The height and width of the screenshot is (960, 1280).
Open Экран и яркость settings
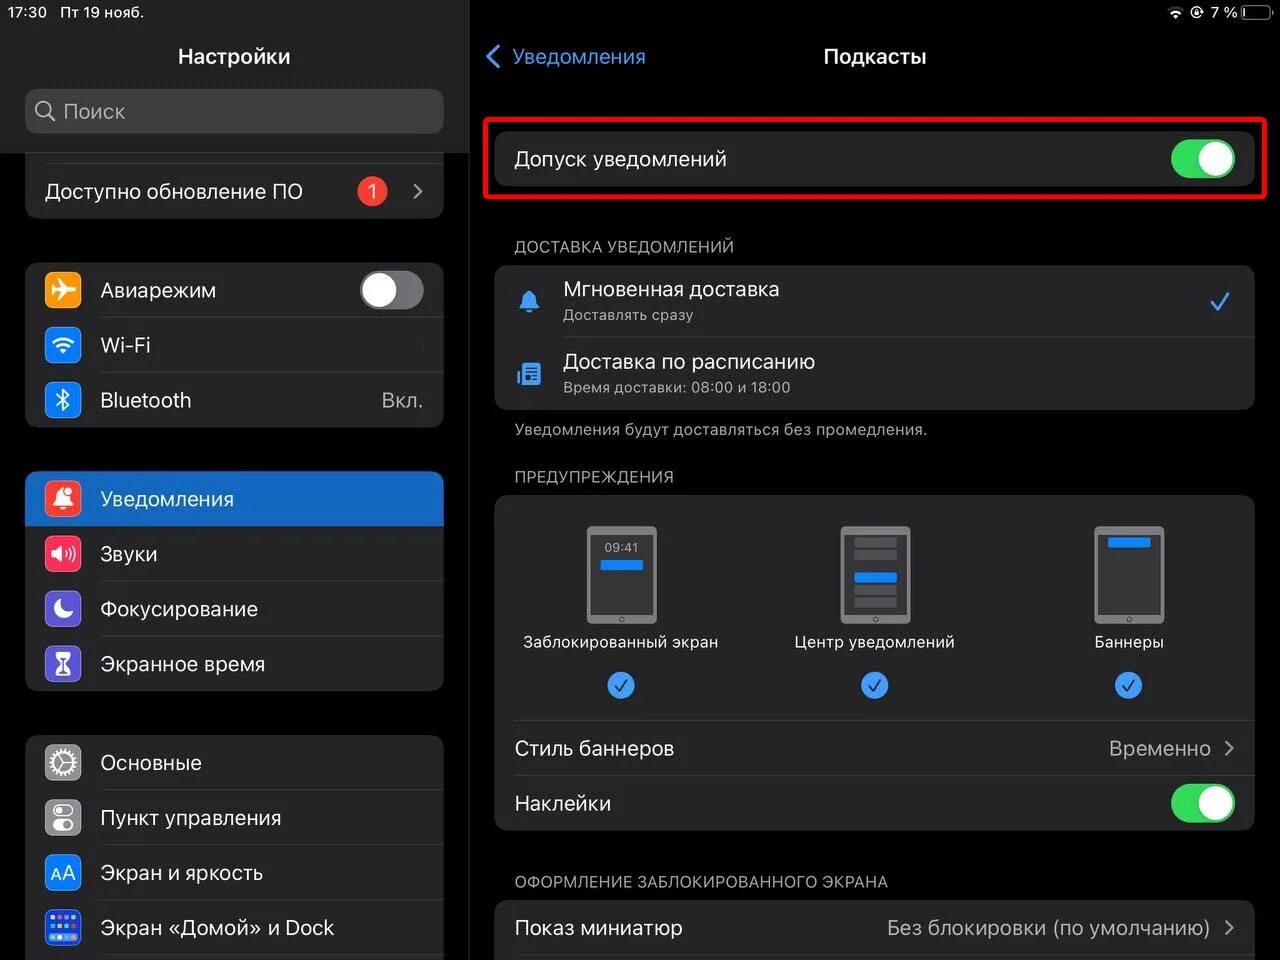234,873
